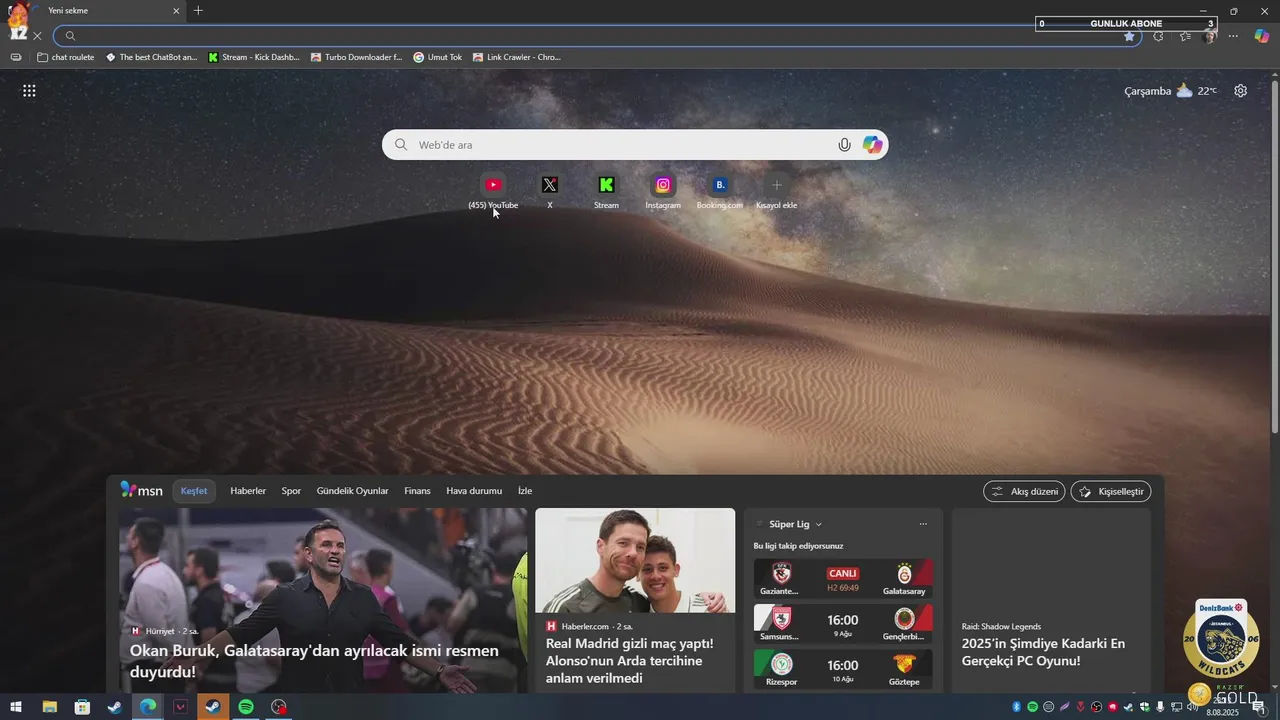Open the Stream - Kick Dashboard bookmark
The height and width of the screenshot is (720, 1280).
(254, 57)
